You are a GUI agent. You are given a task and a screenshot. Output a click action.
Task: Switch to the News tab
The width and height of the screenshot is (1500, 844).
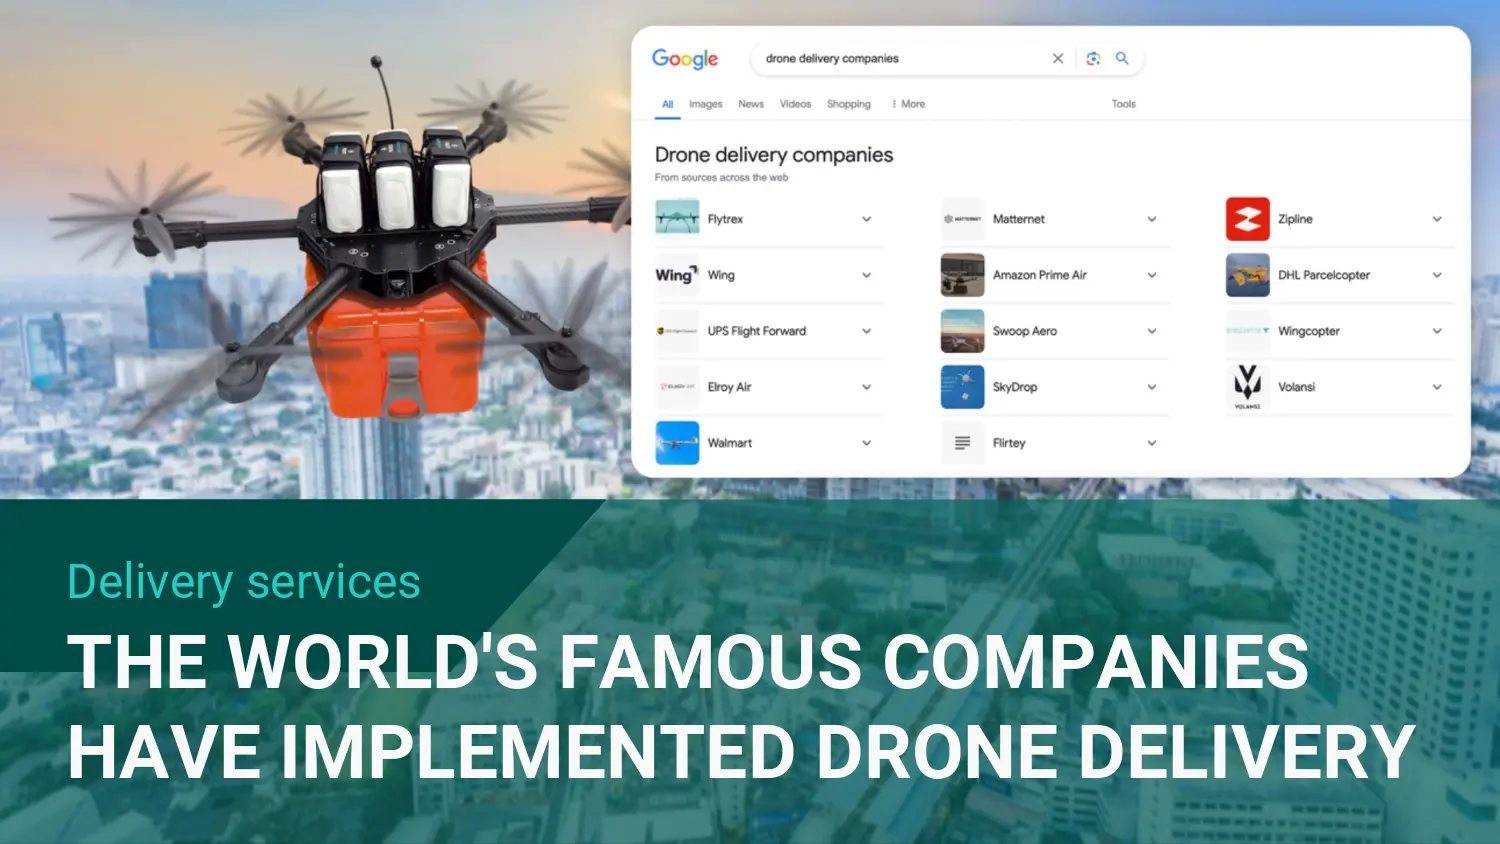(x=750, y=104)
